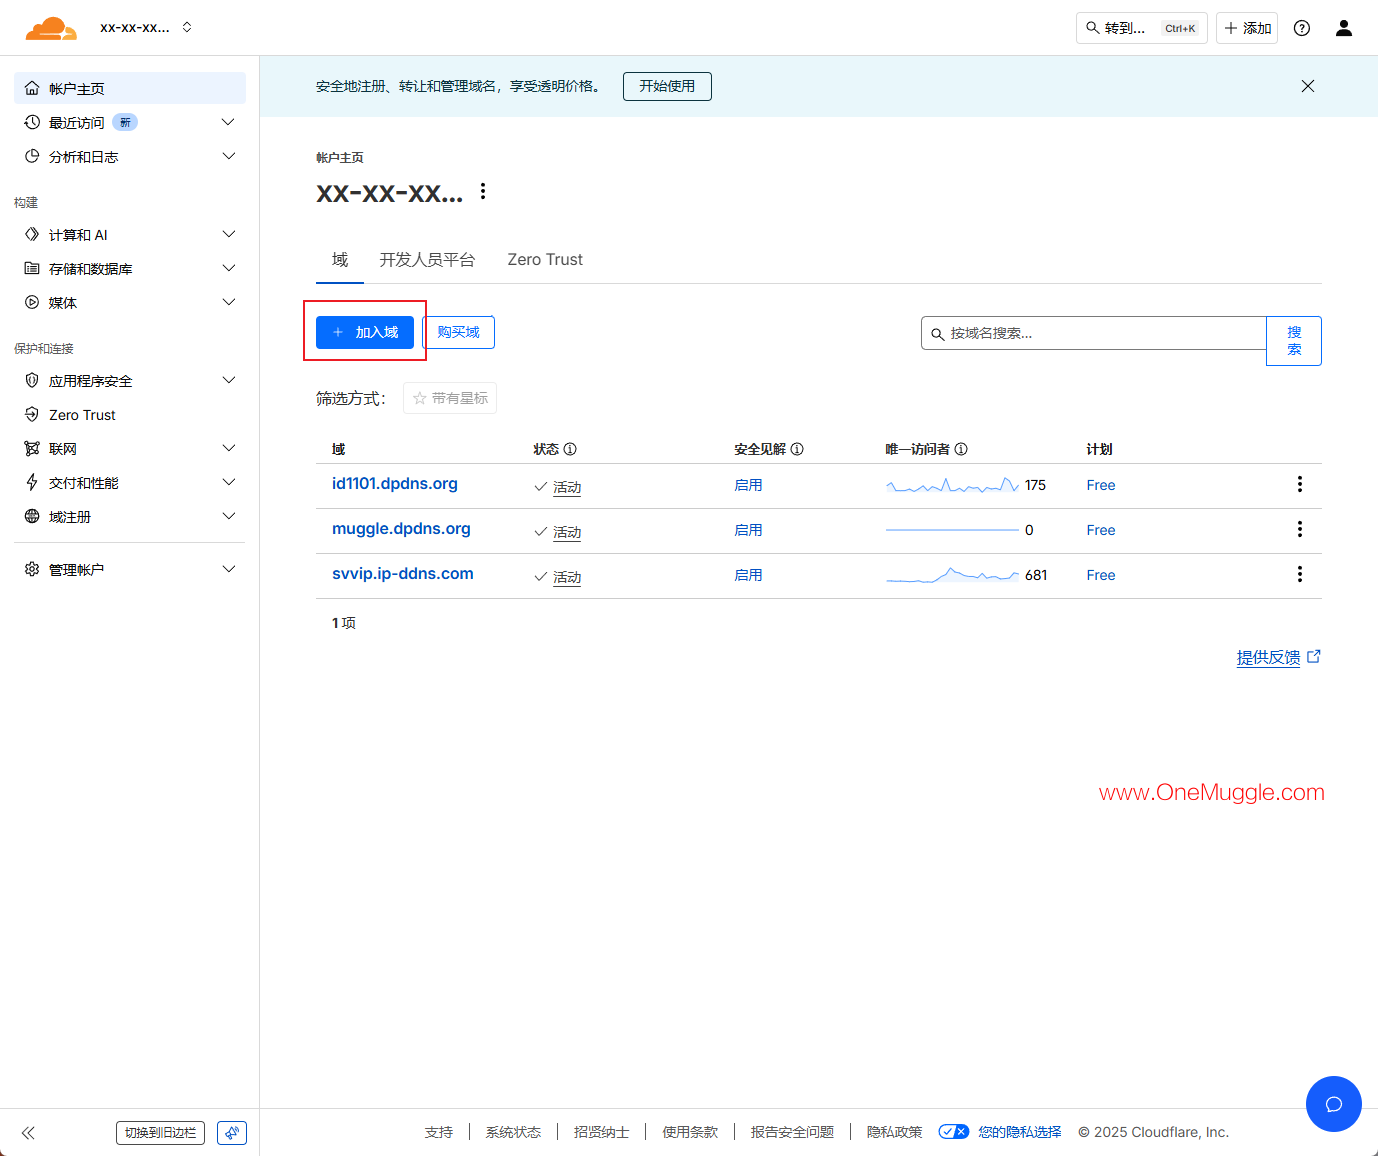This screenshot has width=1378, height=1156.
Task: Open row menu for id1101.dpdns.org
Action: click(x=1300, y=484)
